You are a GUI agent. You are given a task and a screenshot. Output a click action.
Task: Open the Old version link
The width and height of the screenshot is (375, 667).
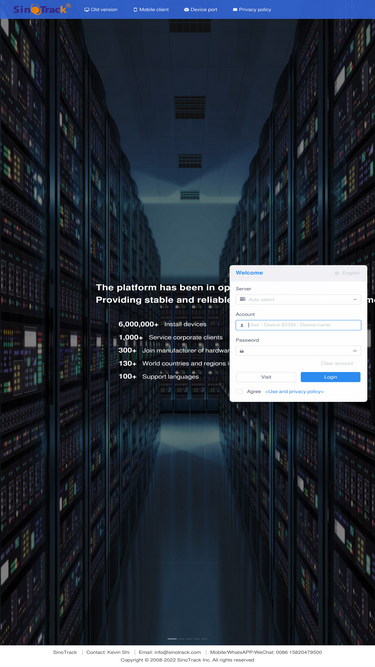click(101, 9)
